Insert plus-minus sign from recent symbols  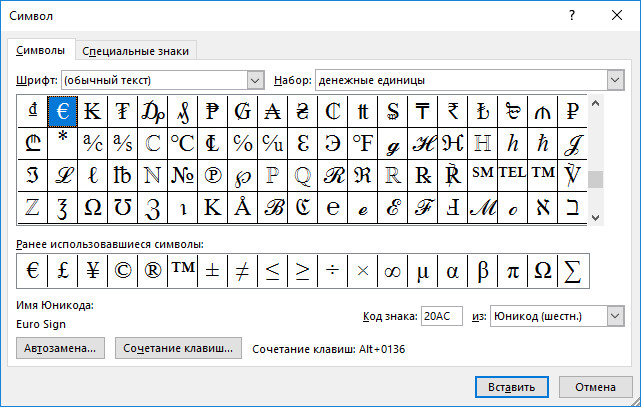(213, 271)
